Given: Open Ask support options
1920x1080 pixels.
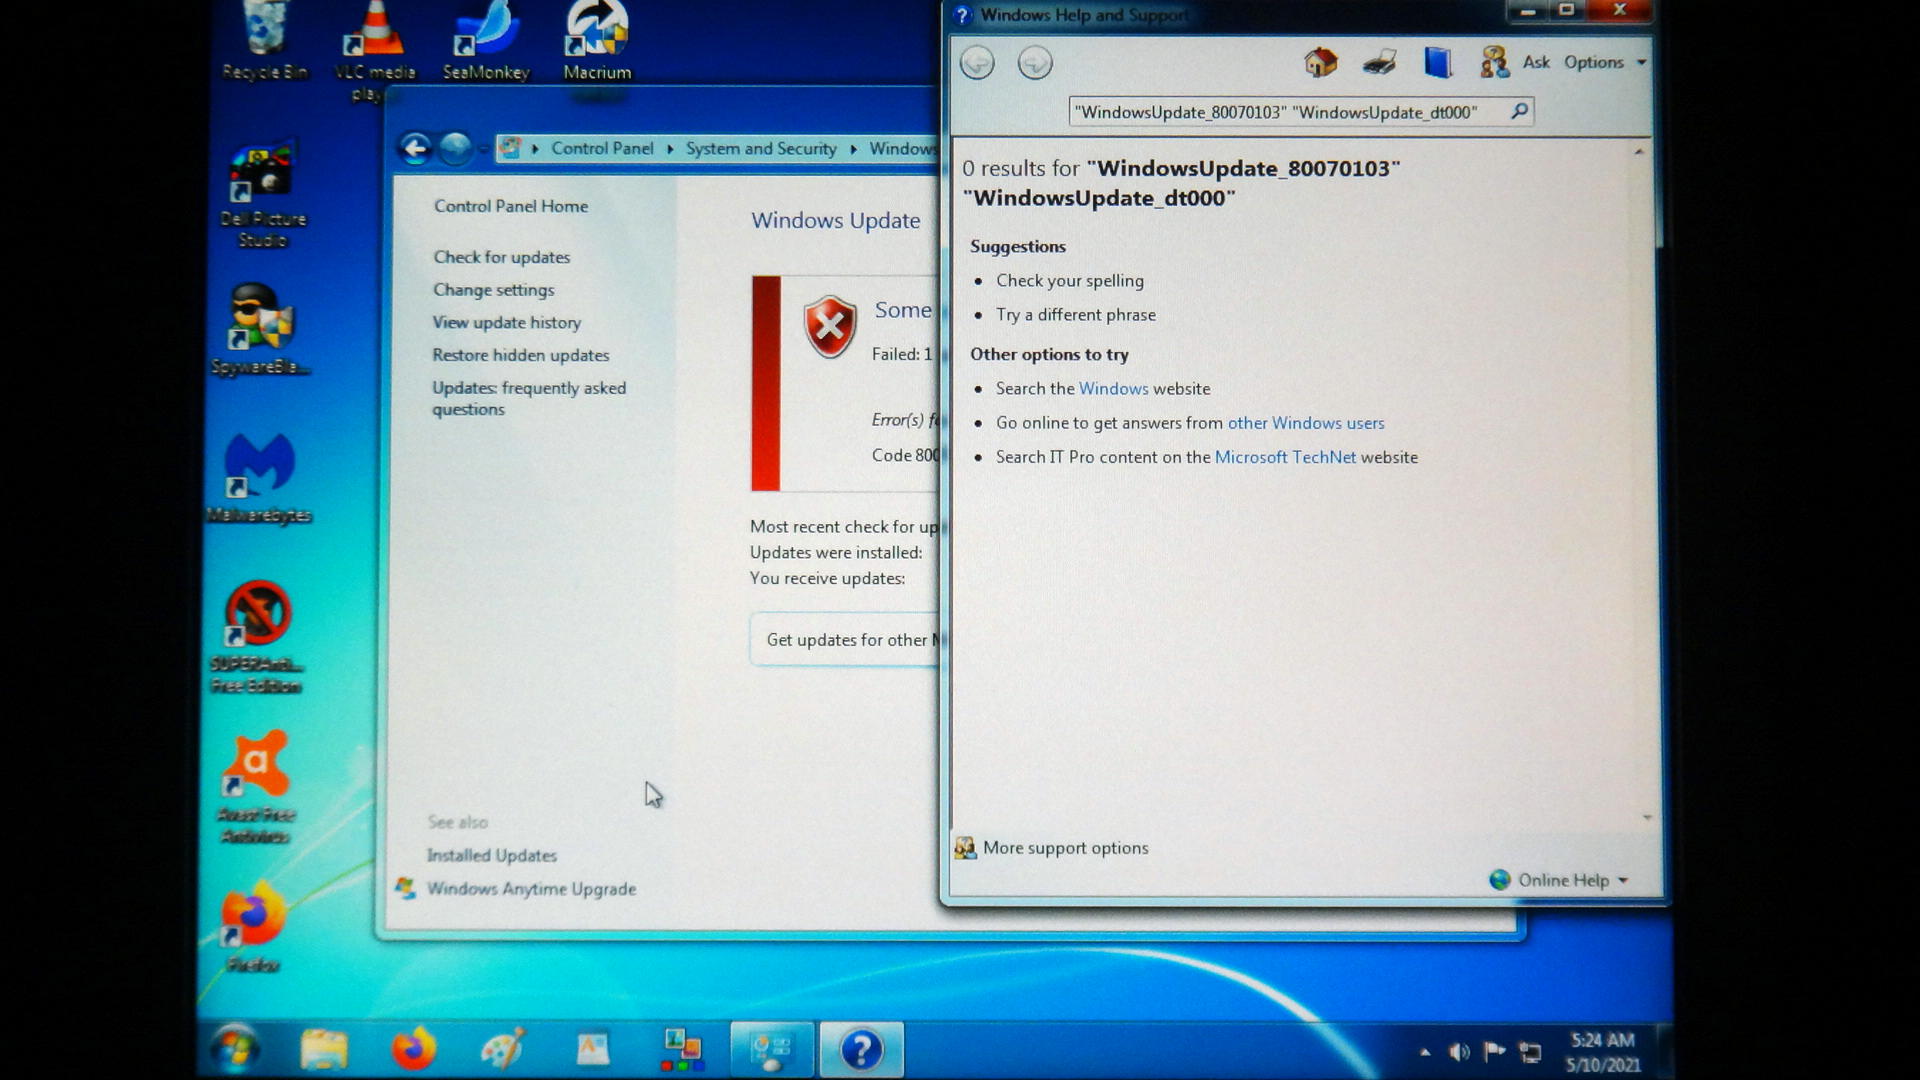Looking at the screenshot, I should pos(1514,62).
